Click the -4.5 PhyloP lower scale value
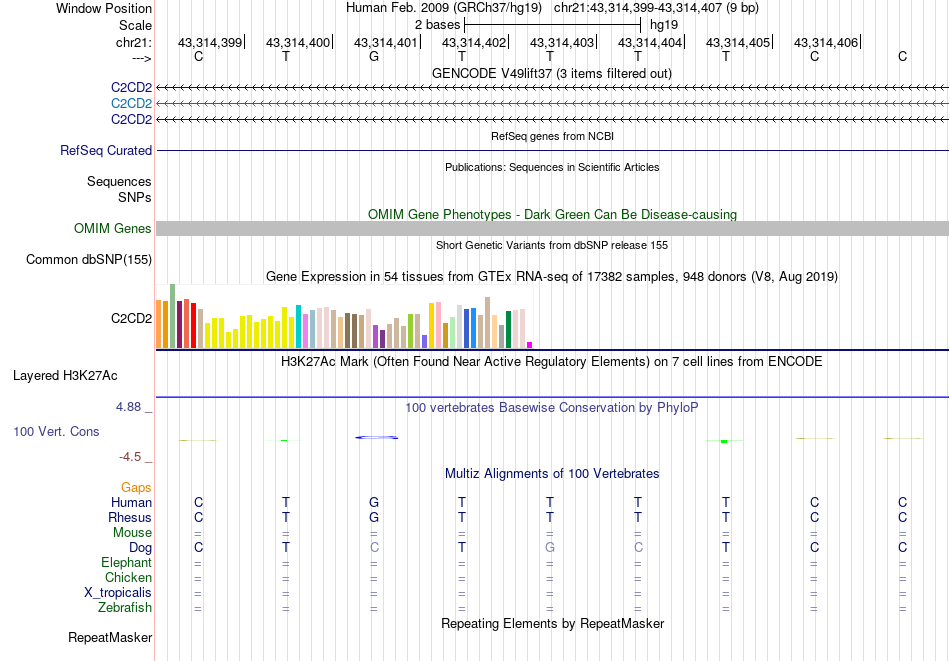 [130, 457]
